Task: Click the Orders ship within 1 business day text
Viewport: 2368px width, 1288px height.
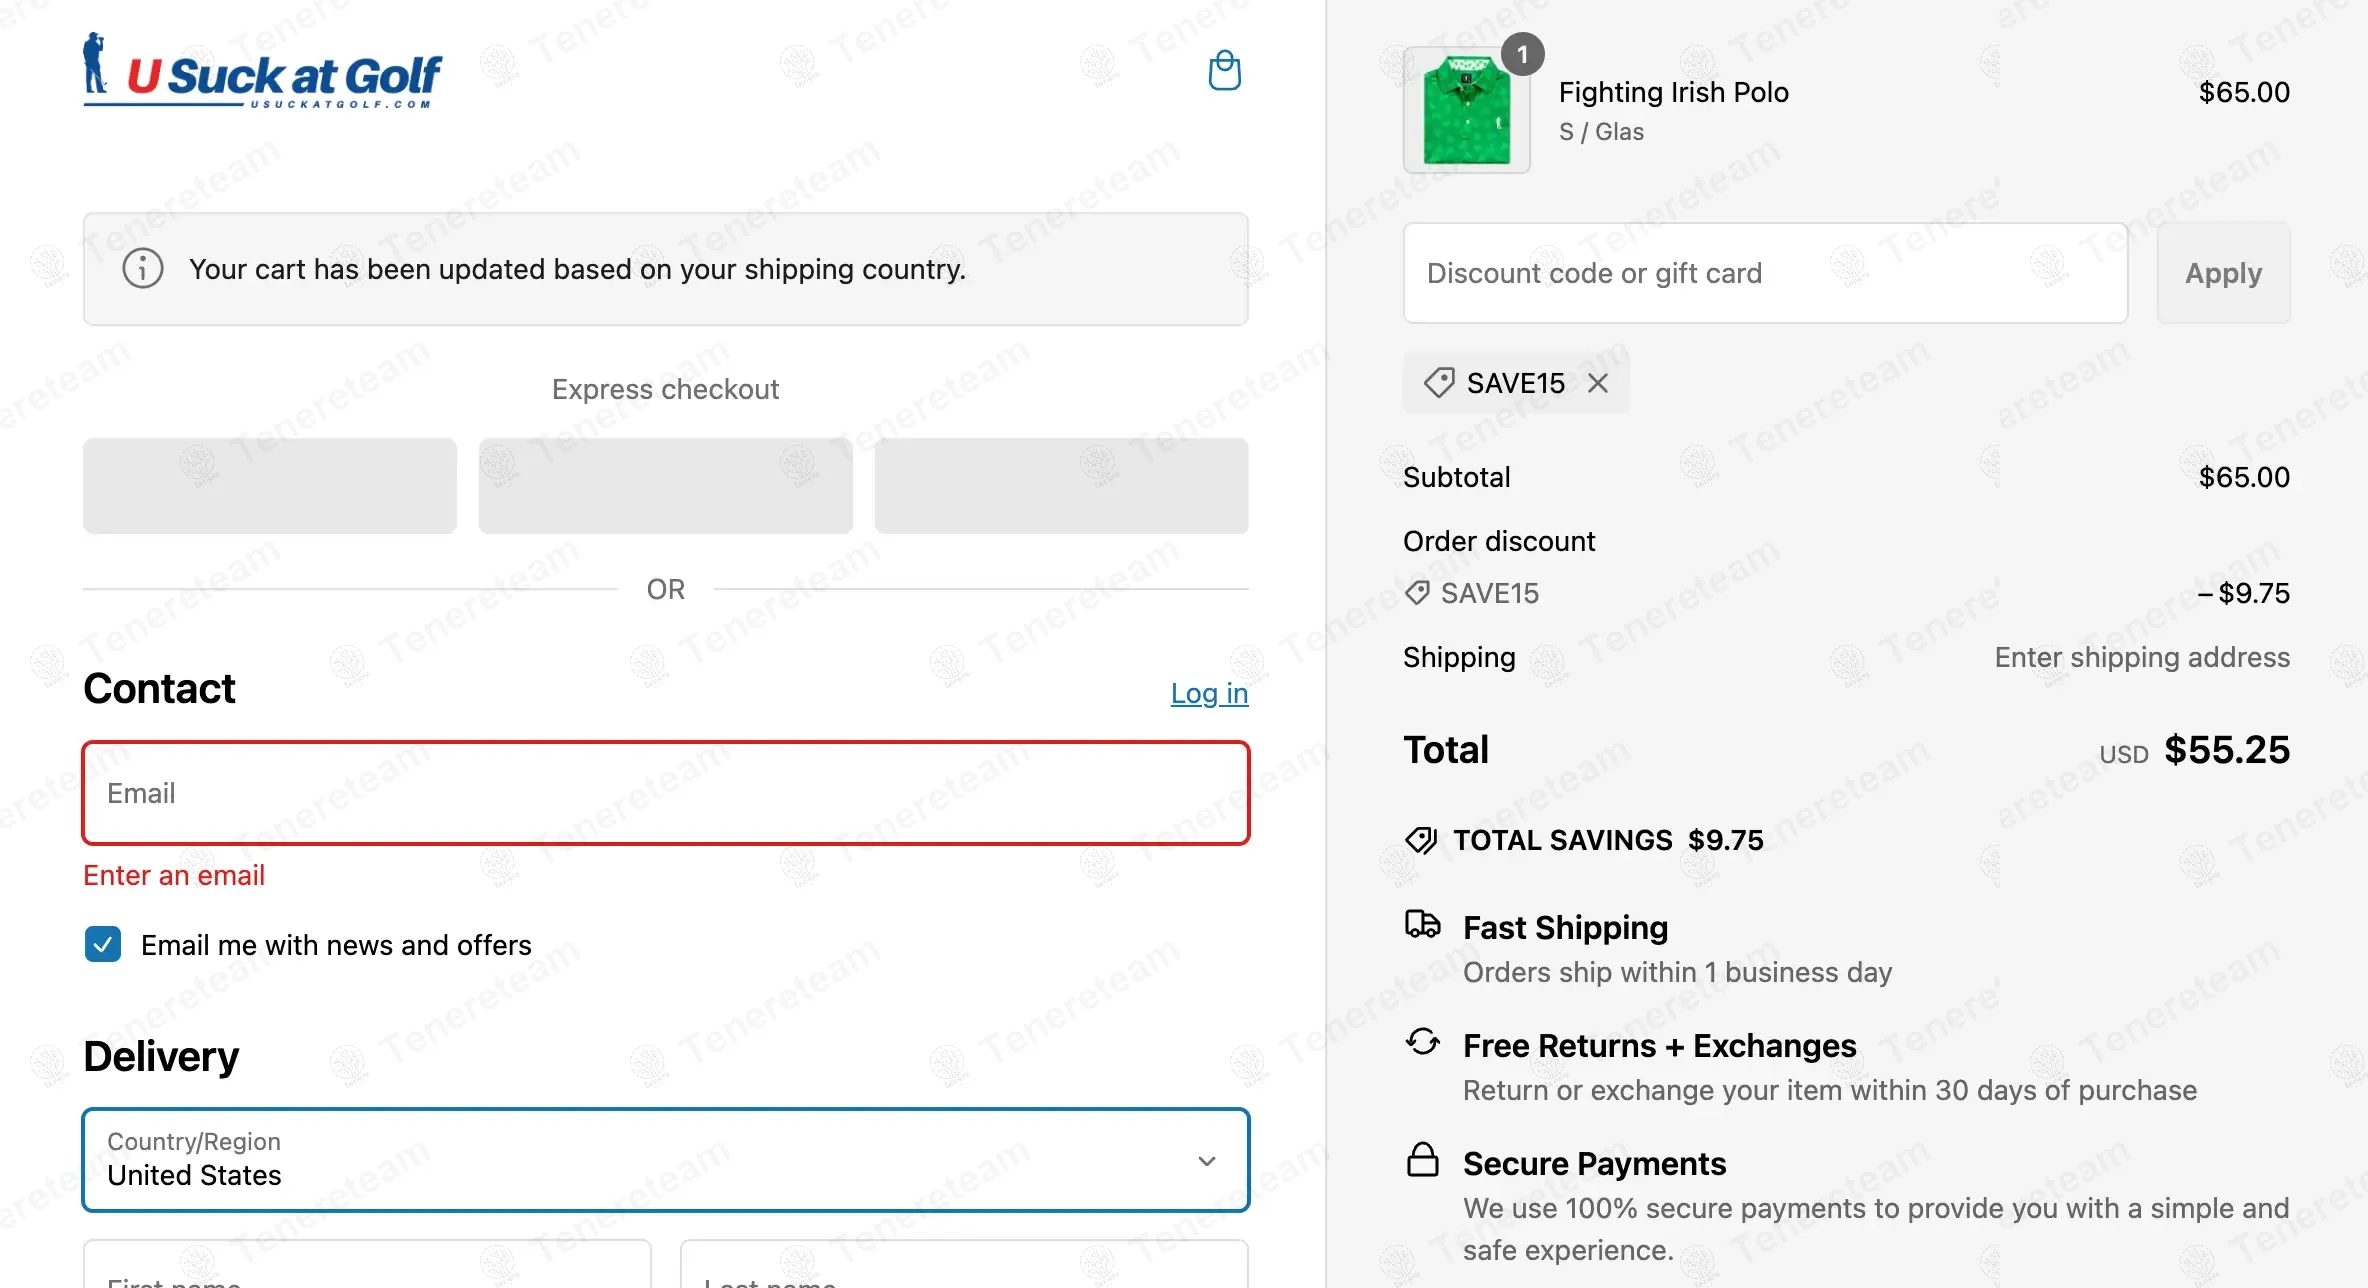Action: pos(1677,972)
